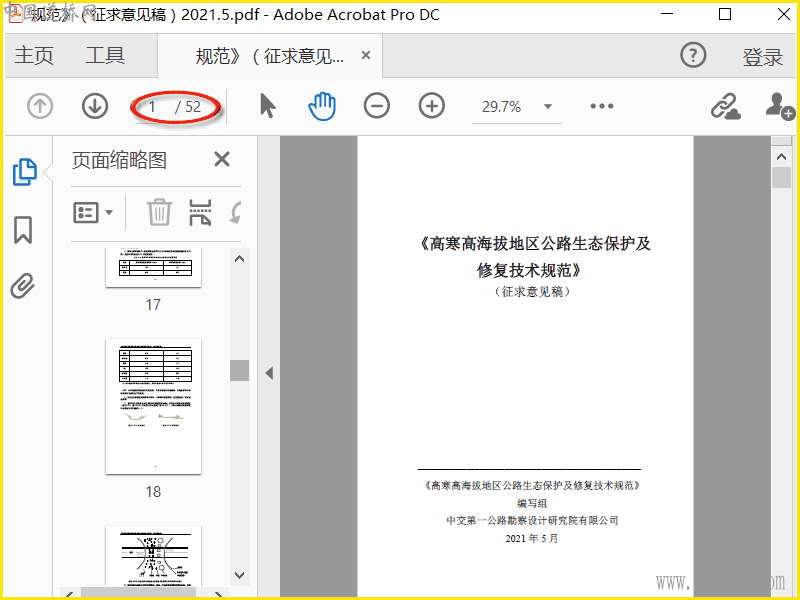Screen dimensions: 800x600
Task: Maximize the Acrobat window
Action: click(724, 14)
